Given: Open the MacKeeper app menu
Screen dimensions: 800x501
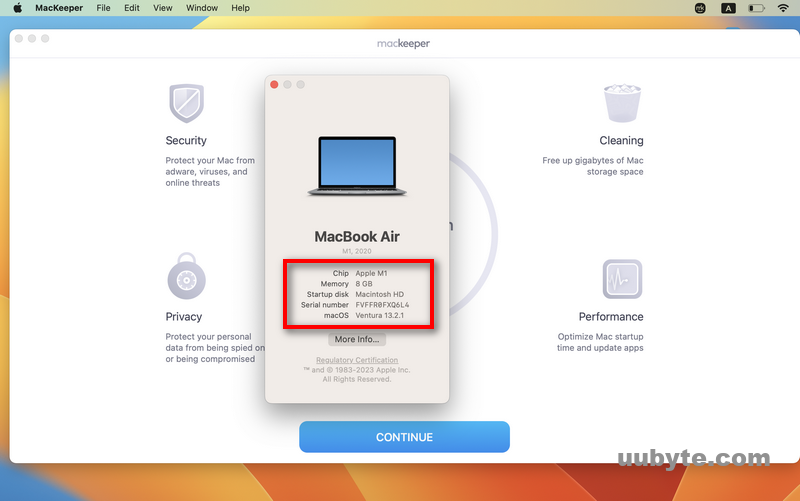Looking at the screenshot, I should (x=59, y=8).
